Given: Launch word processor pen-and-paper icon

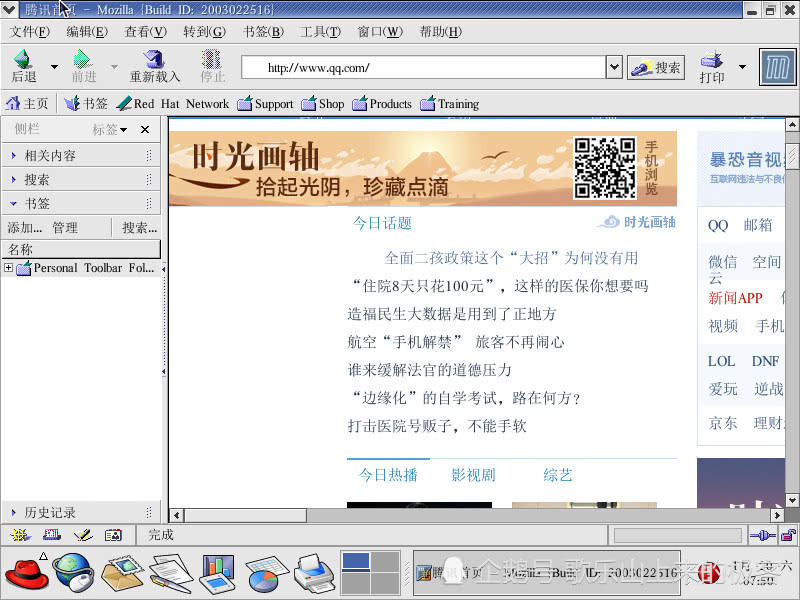Looking at the screenshot, I should pos(171,575).
